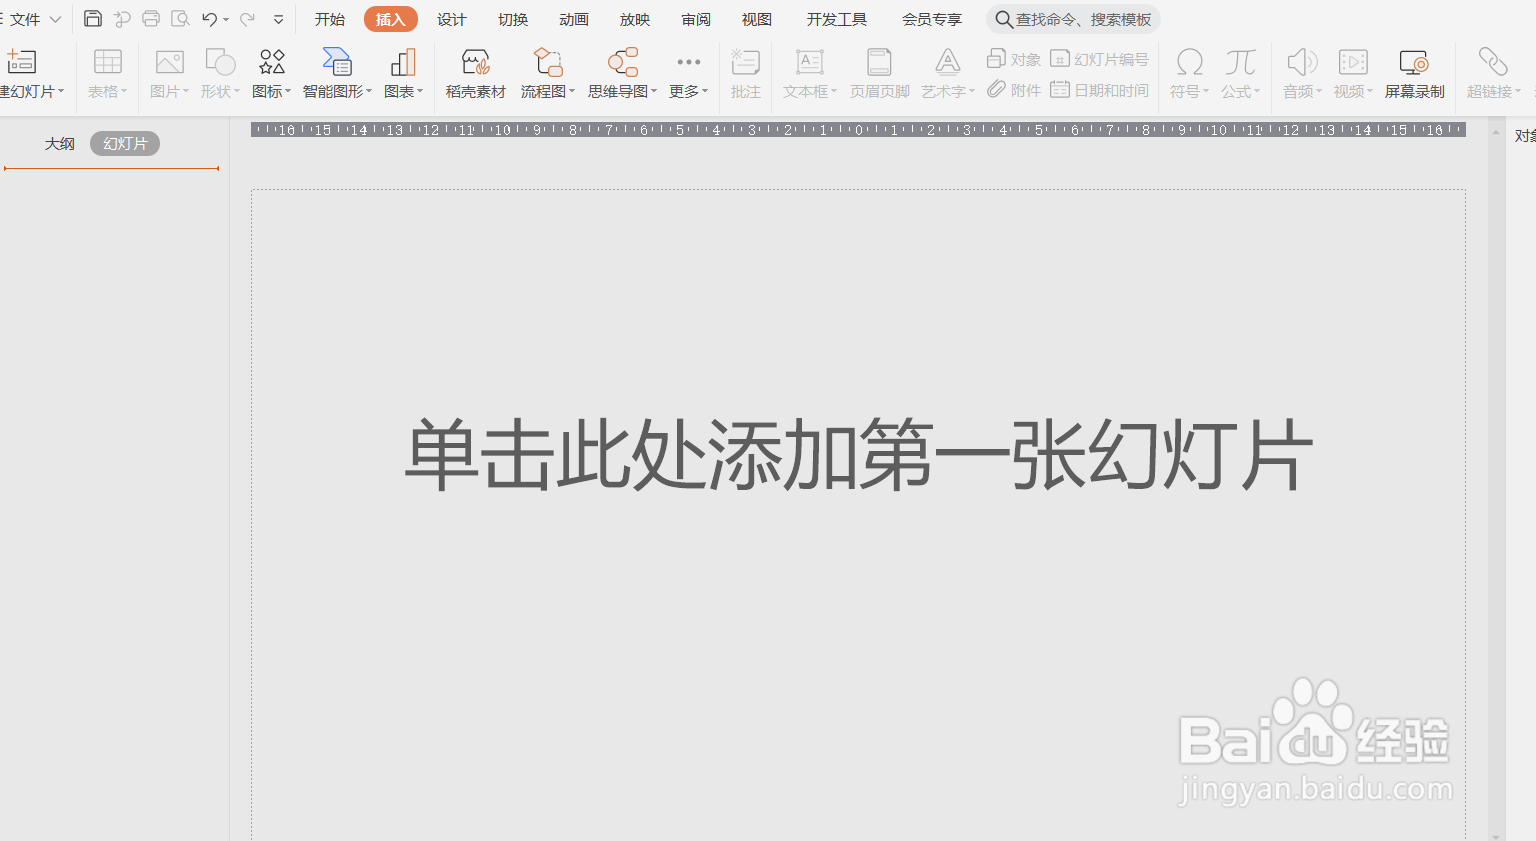The image size is (1536, 841).
Task: Insert a table with 表格 icon
Action: [107, 74]
